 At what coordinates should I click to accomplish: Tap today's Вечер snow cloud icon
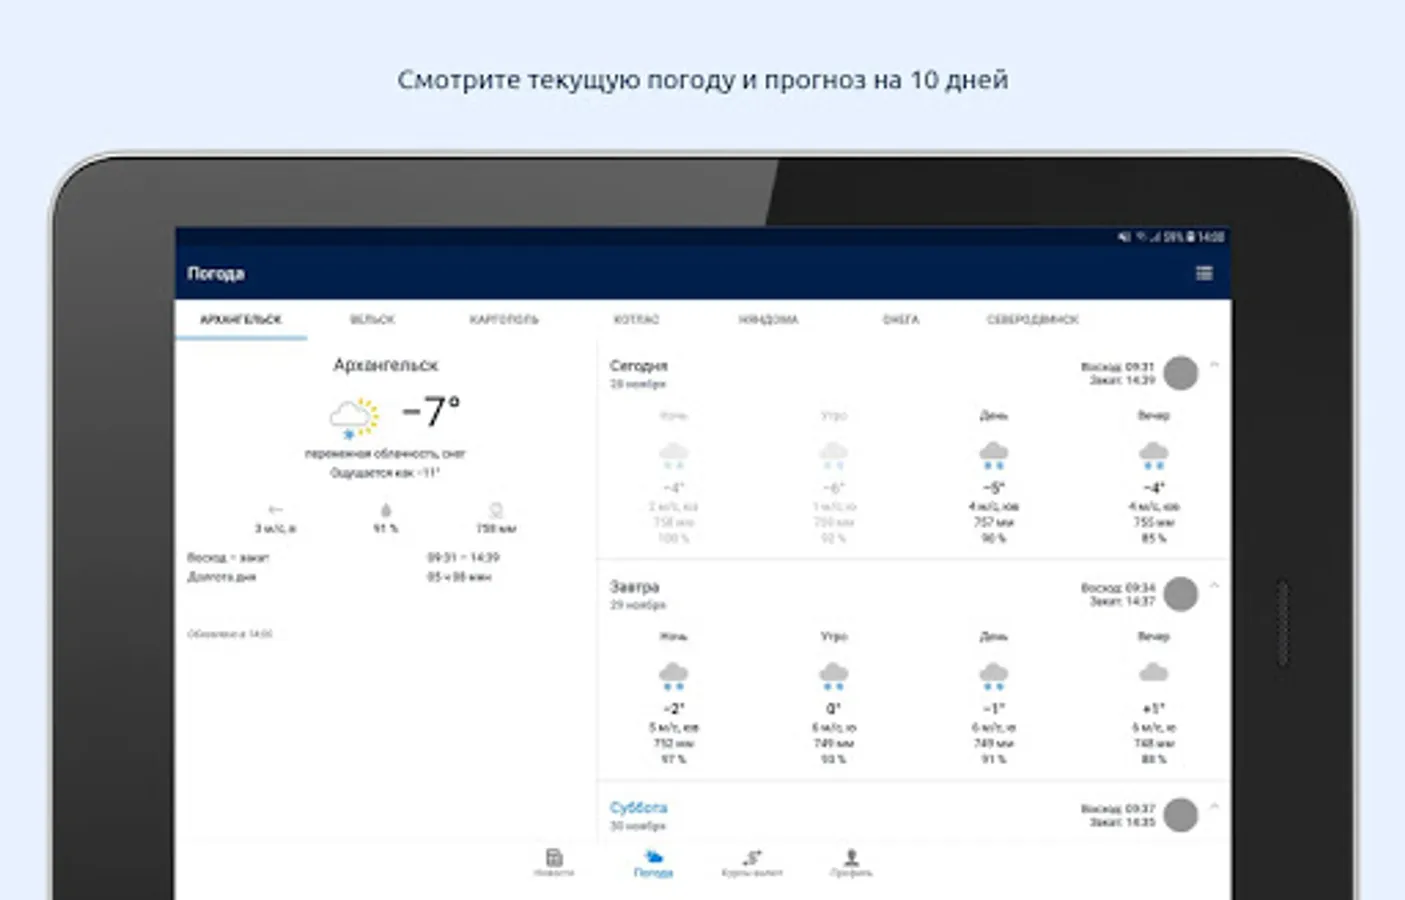[1153, 455]
